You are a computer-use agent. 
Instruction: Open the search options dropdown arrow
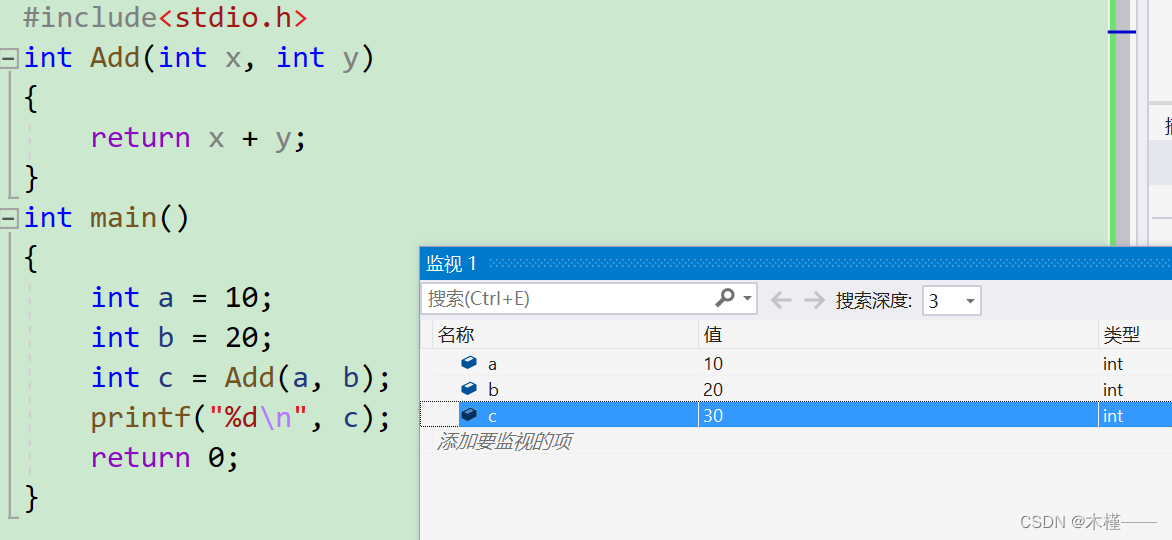(747, 299)
